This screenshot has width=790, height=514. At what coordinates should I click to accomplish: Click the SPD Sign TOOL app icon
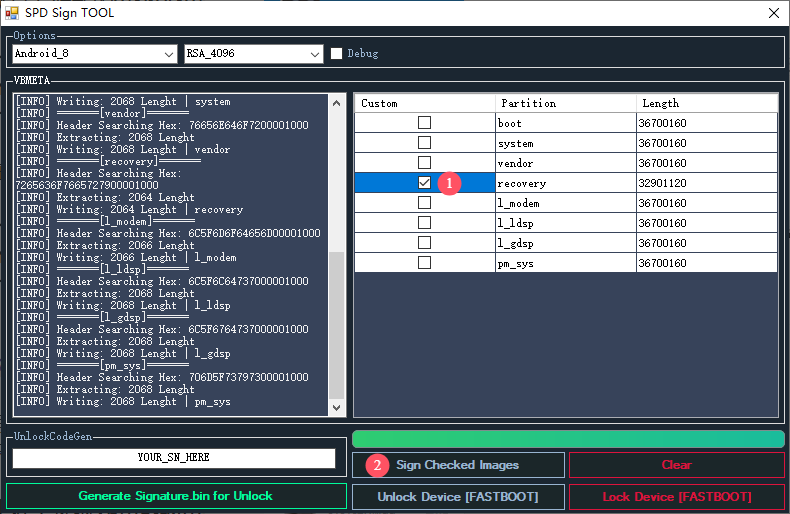(12, 13)
